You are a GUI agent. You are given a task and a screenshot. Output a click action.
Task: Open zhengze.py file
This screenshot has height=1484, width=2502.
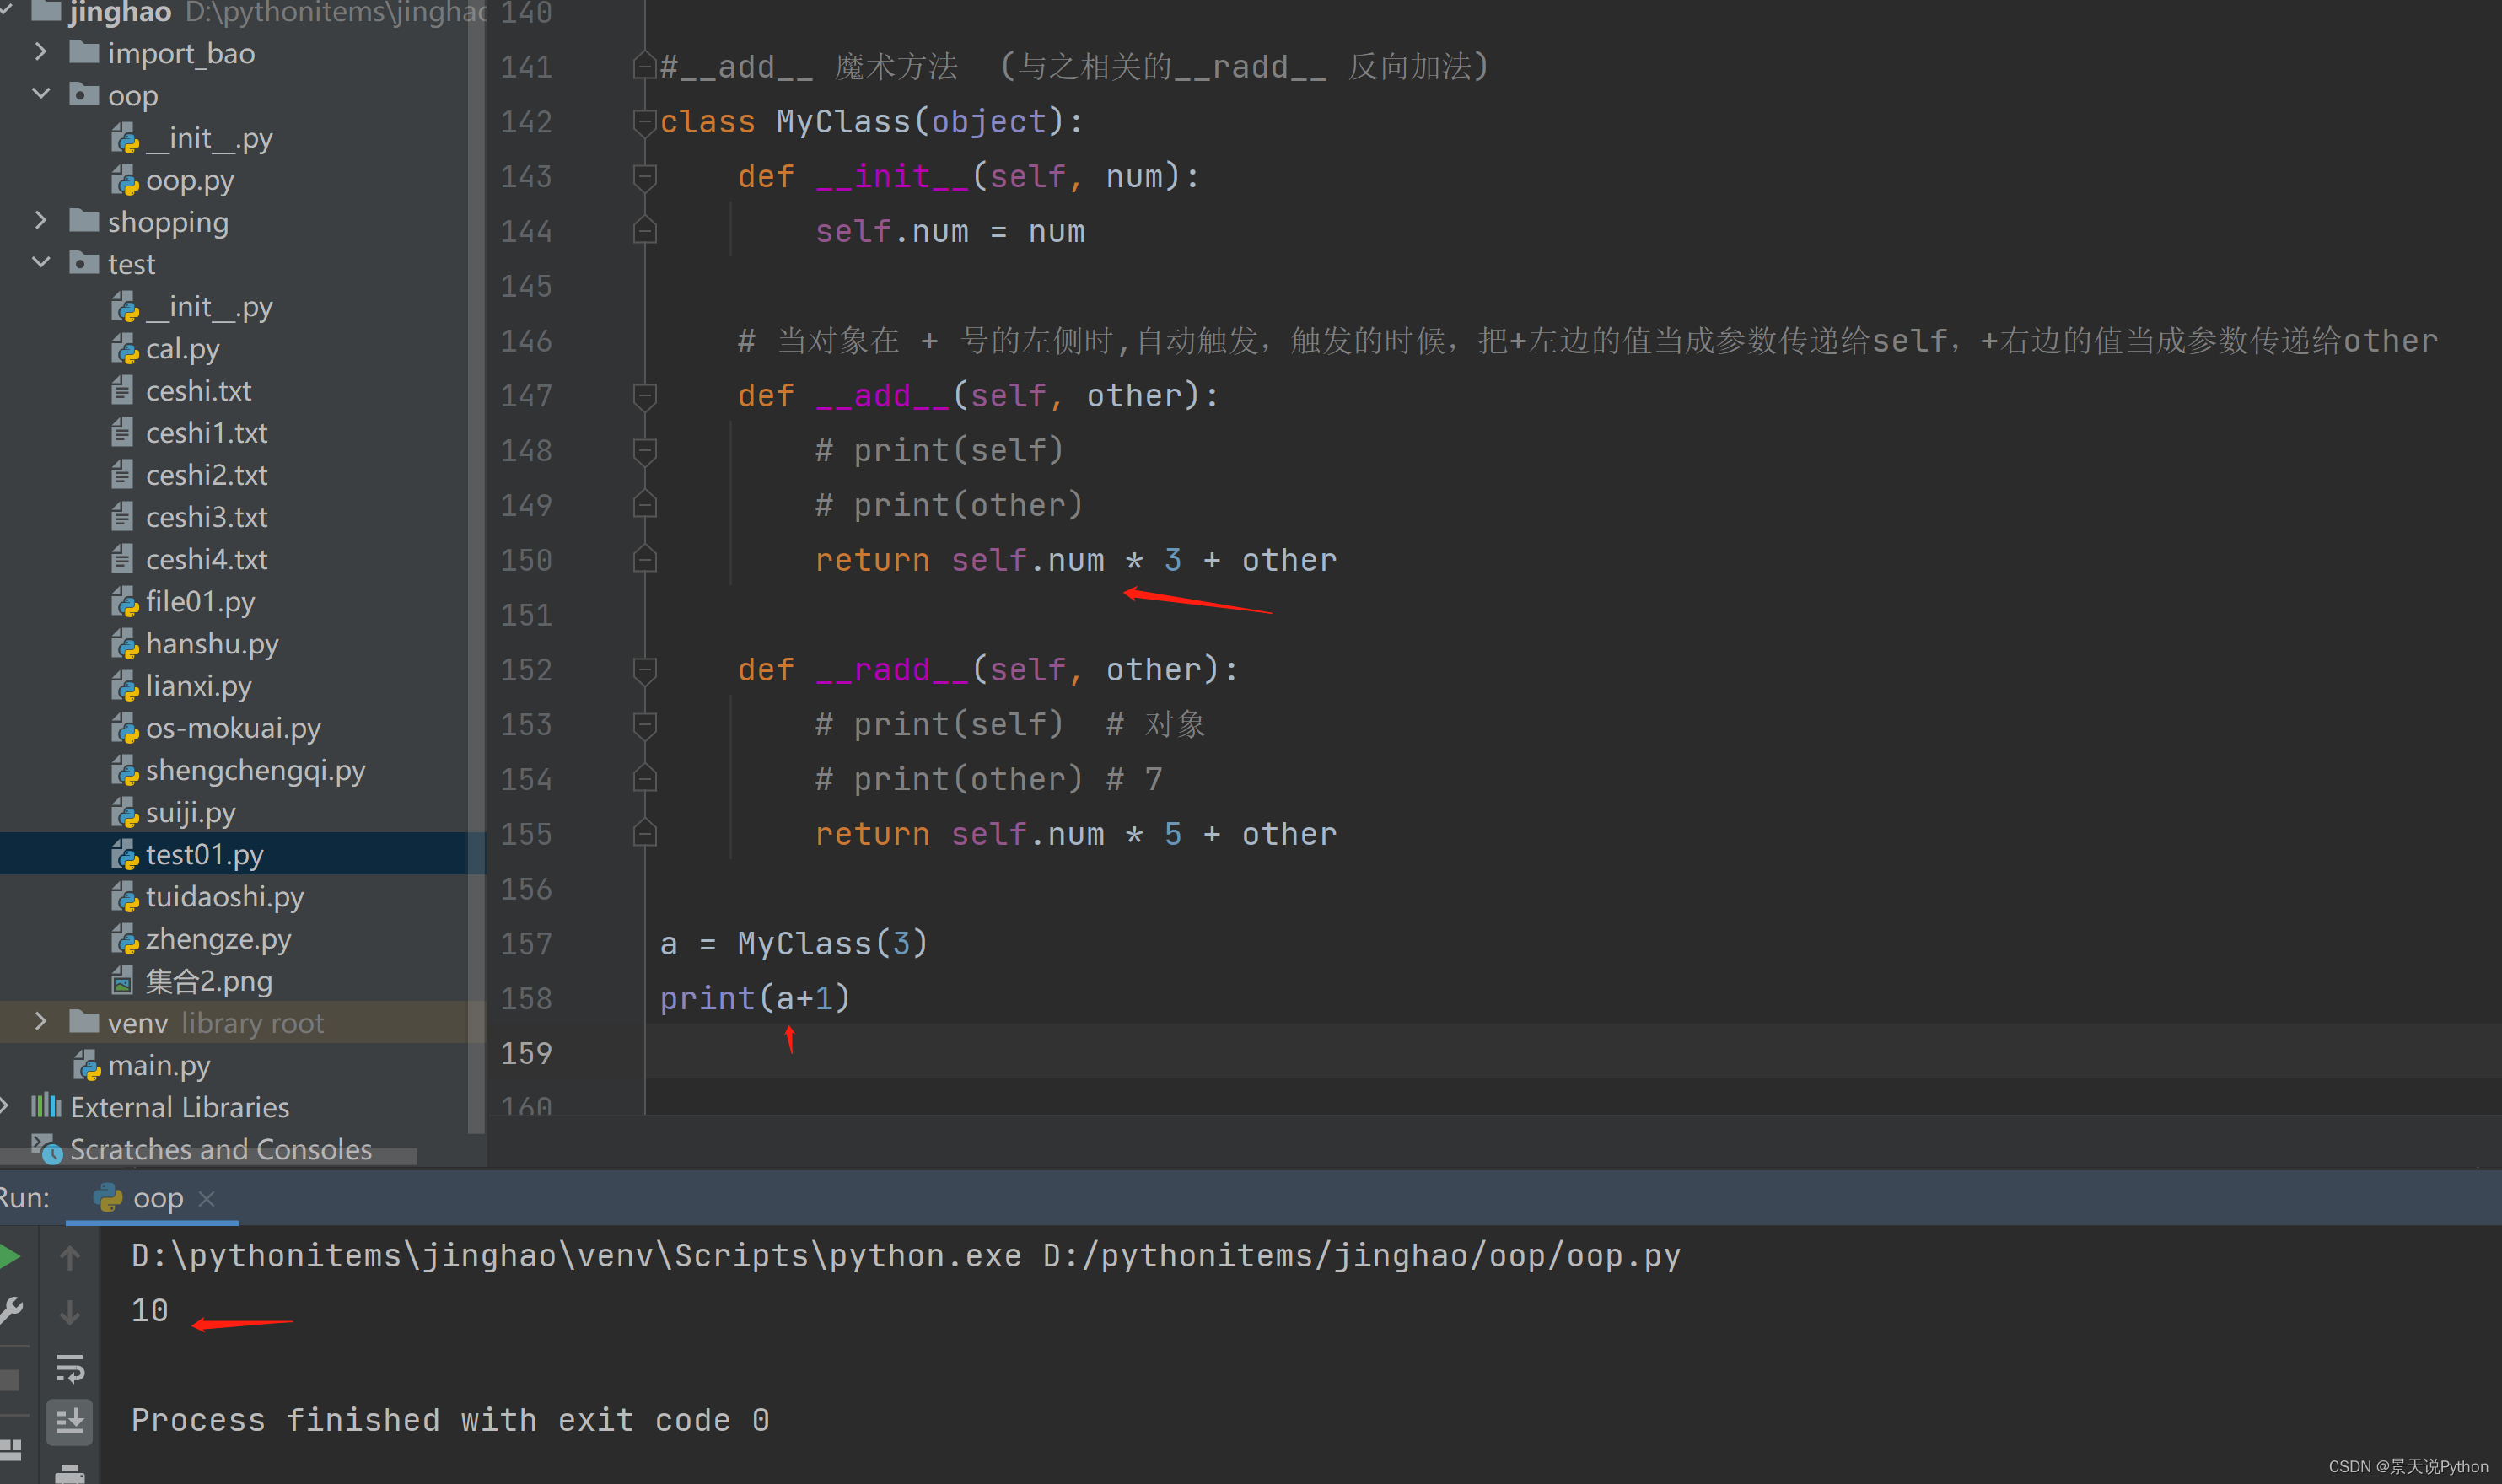(218, 939)
